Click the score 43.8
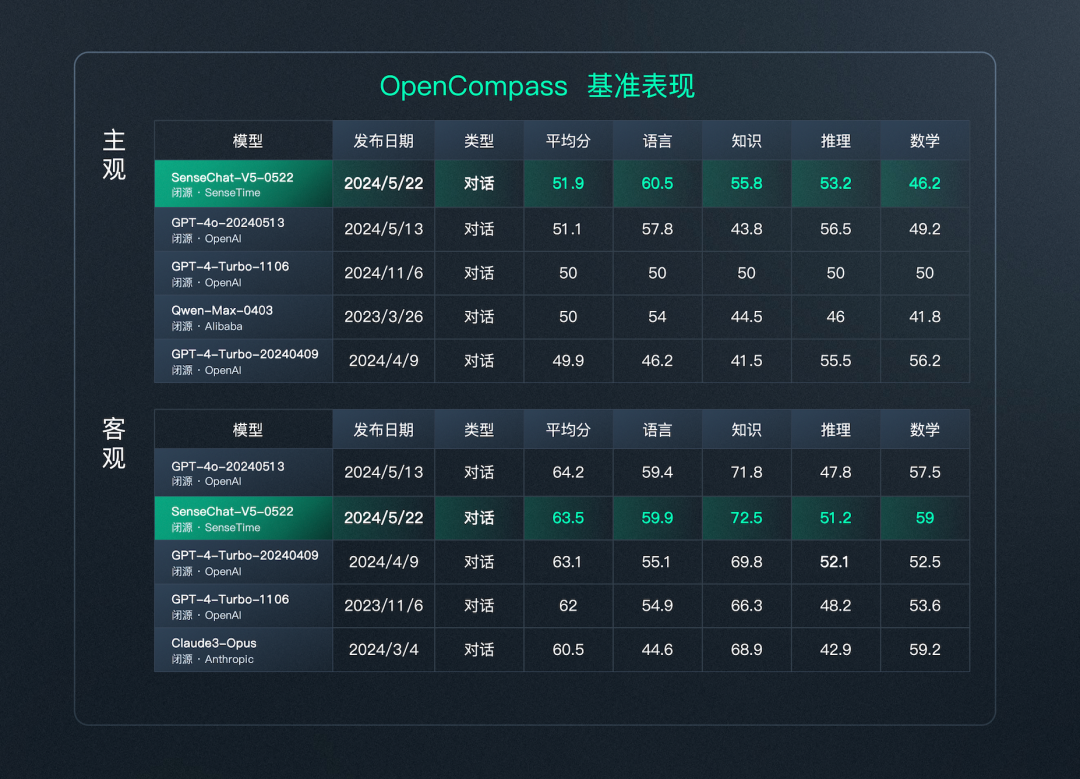 coord(747,229)
